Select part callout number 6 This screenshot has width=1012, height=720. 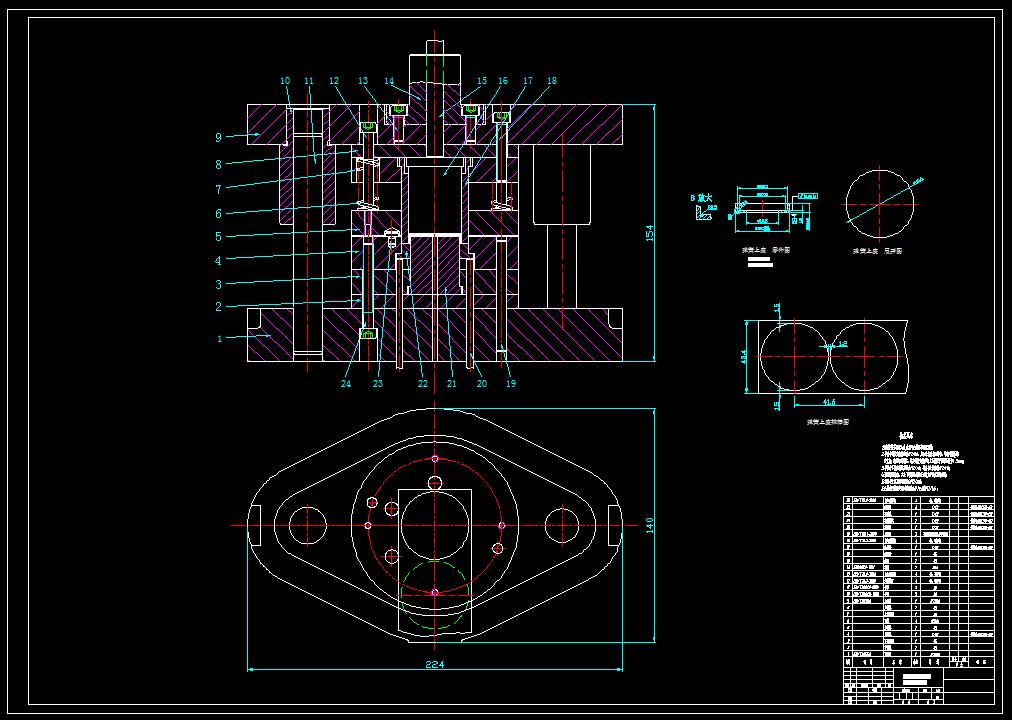[218, 214]
